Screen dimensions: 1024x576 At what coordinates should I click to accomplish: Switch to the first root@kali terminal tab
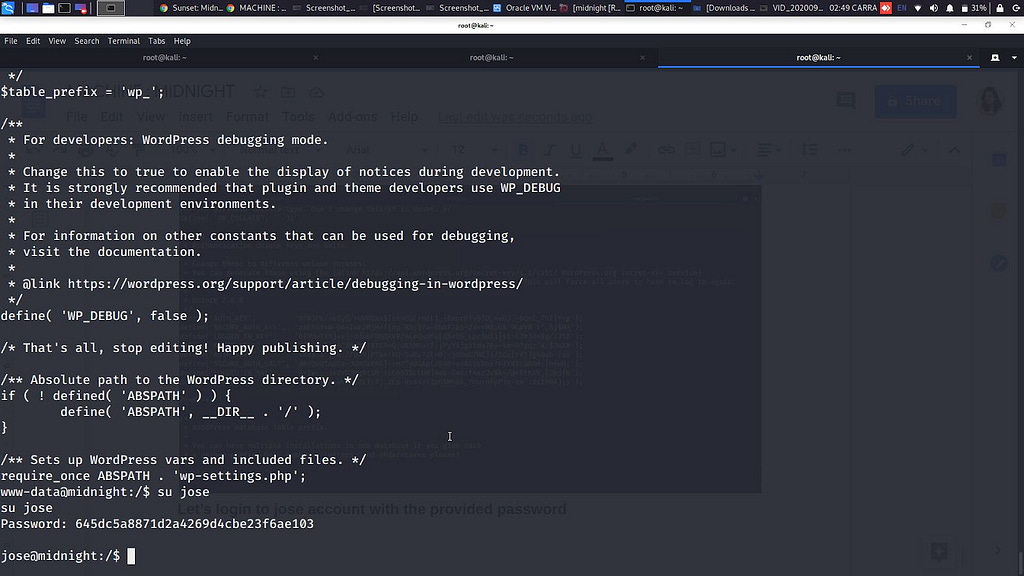pyautogui.click(x=165, y=57)
